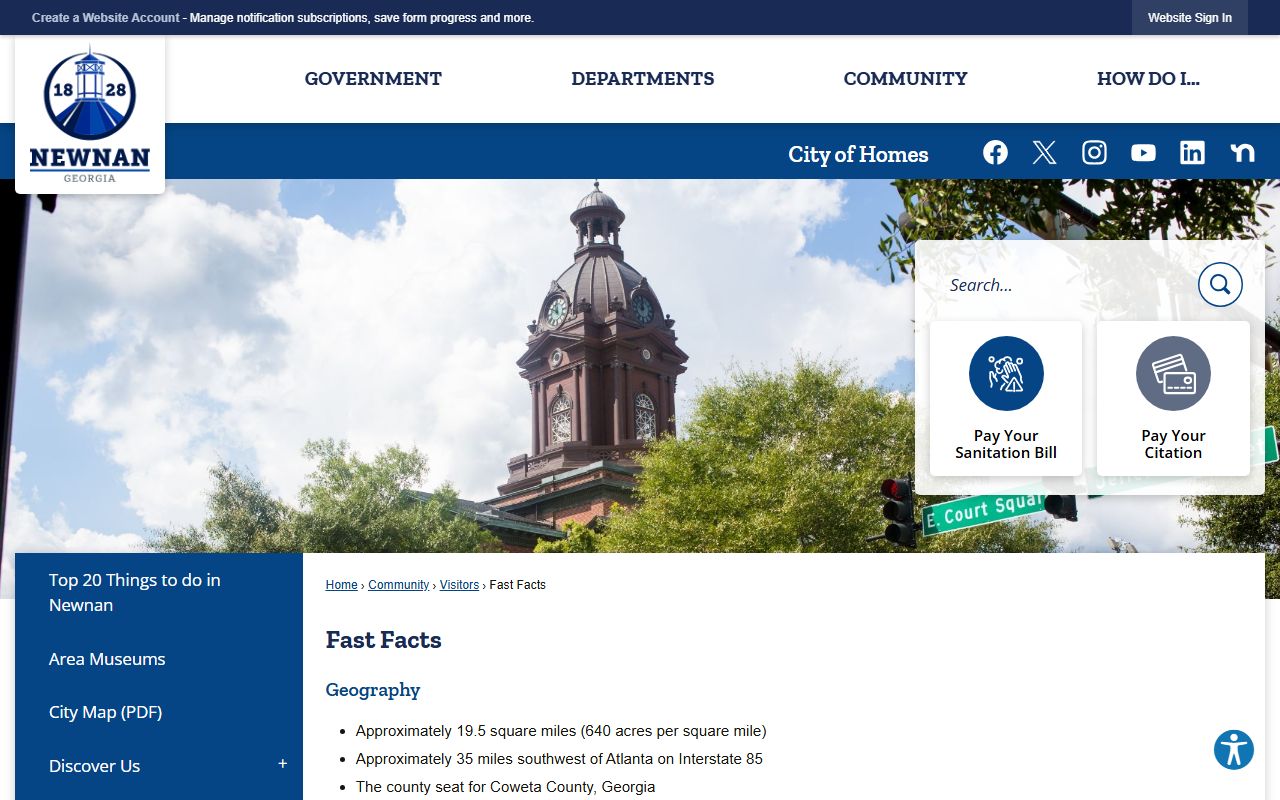Click the City of Homes tagline
Image resolution: width=1280 pixels, height=800 pixels.
click(858, 154)
